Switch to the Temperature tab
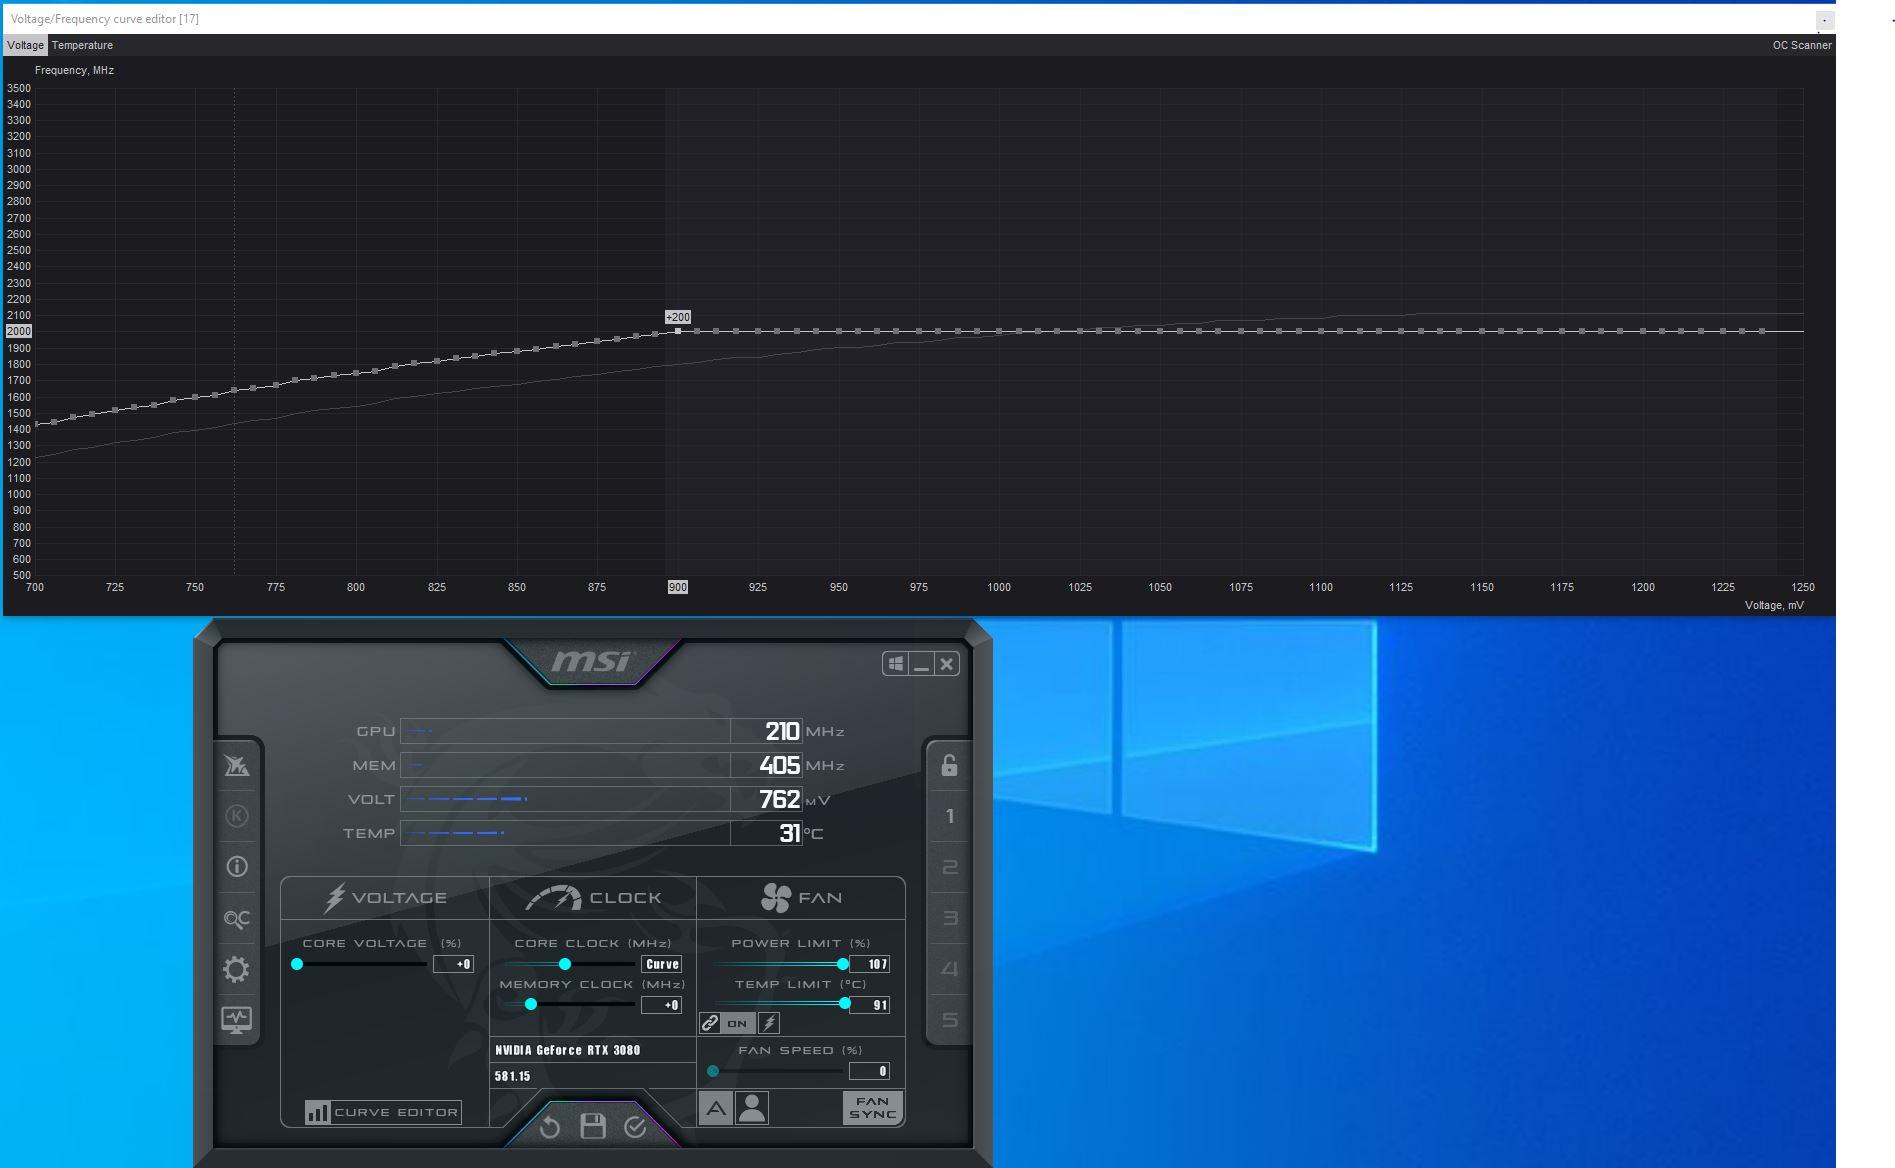Screen dimensions: 1895x1168 click(82, 45)
